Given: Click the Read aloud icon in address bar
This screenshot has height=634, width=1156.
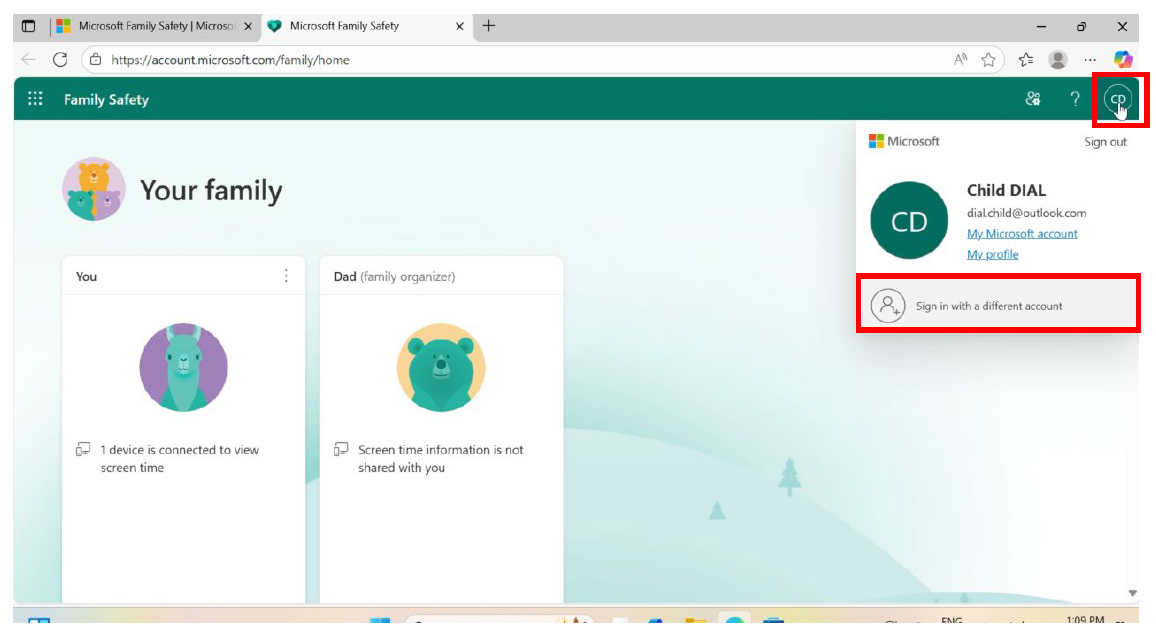Looking at the screenshot, I should tap(961, 60).
